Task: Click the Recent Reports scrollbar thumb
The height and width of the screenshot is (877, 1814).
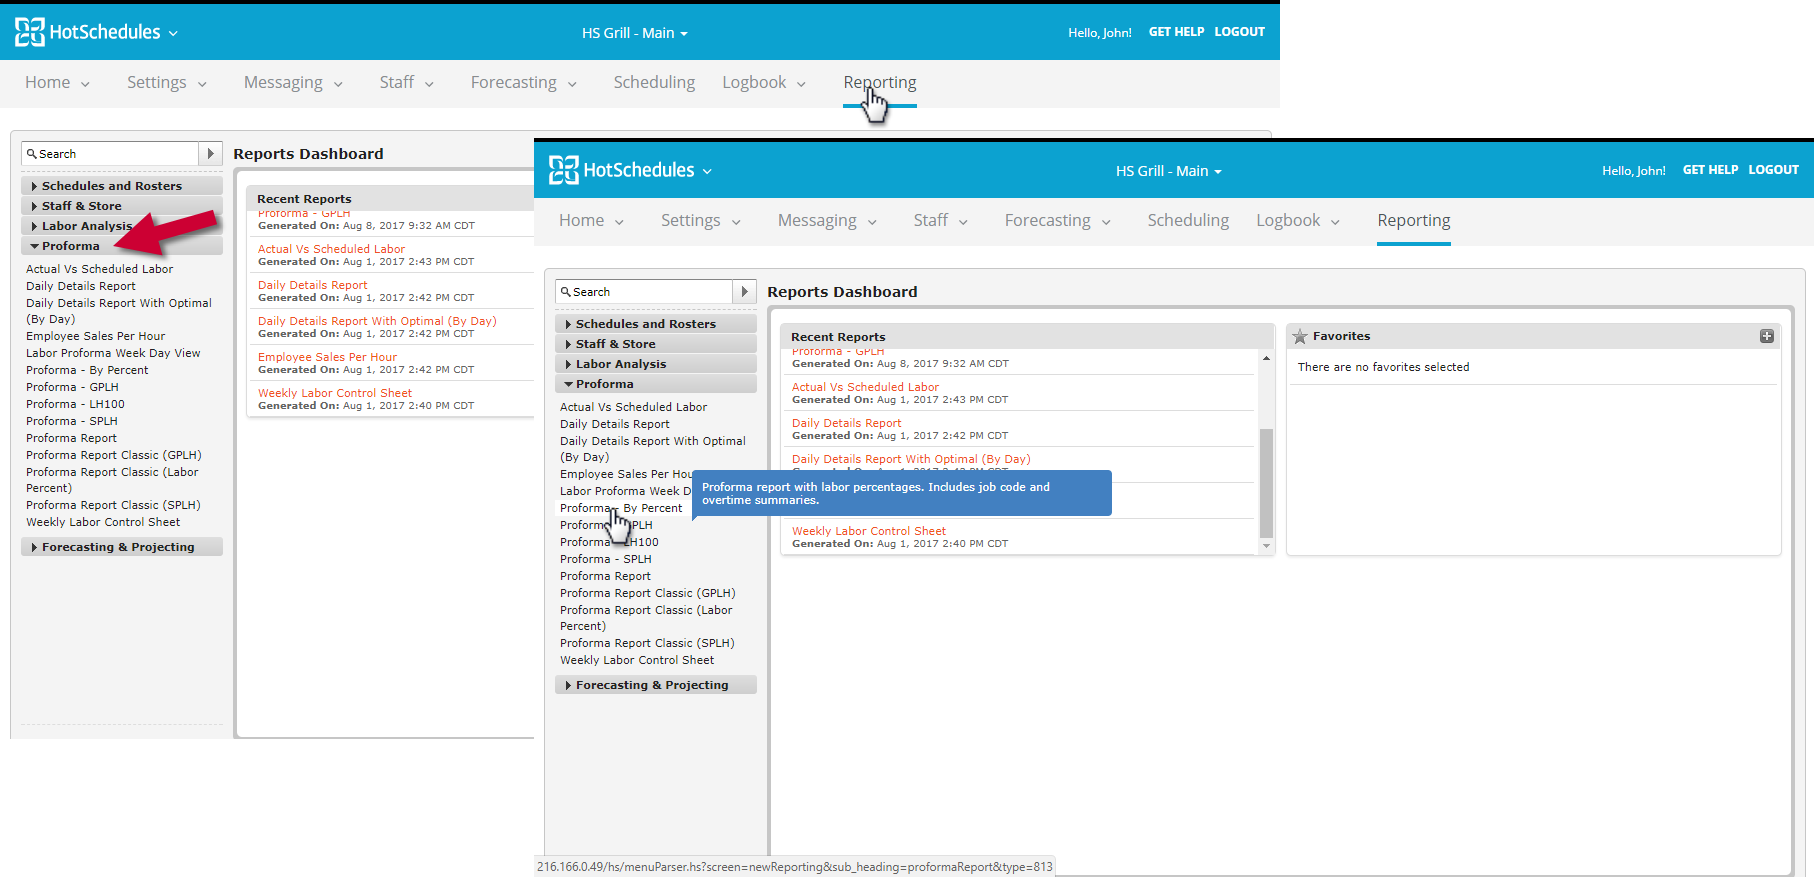Action: [1266, 483]
